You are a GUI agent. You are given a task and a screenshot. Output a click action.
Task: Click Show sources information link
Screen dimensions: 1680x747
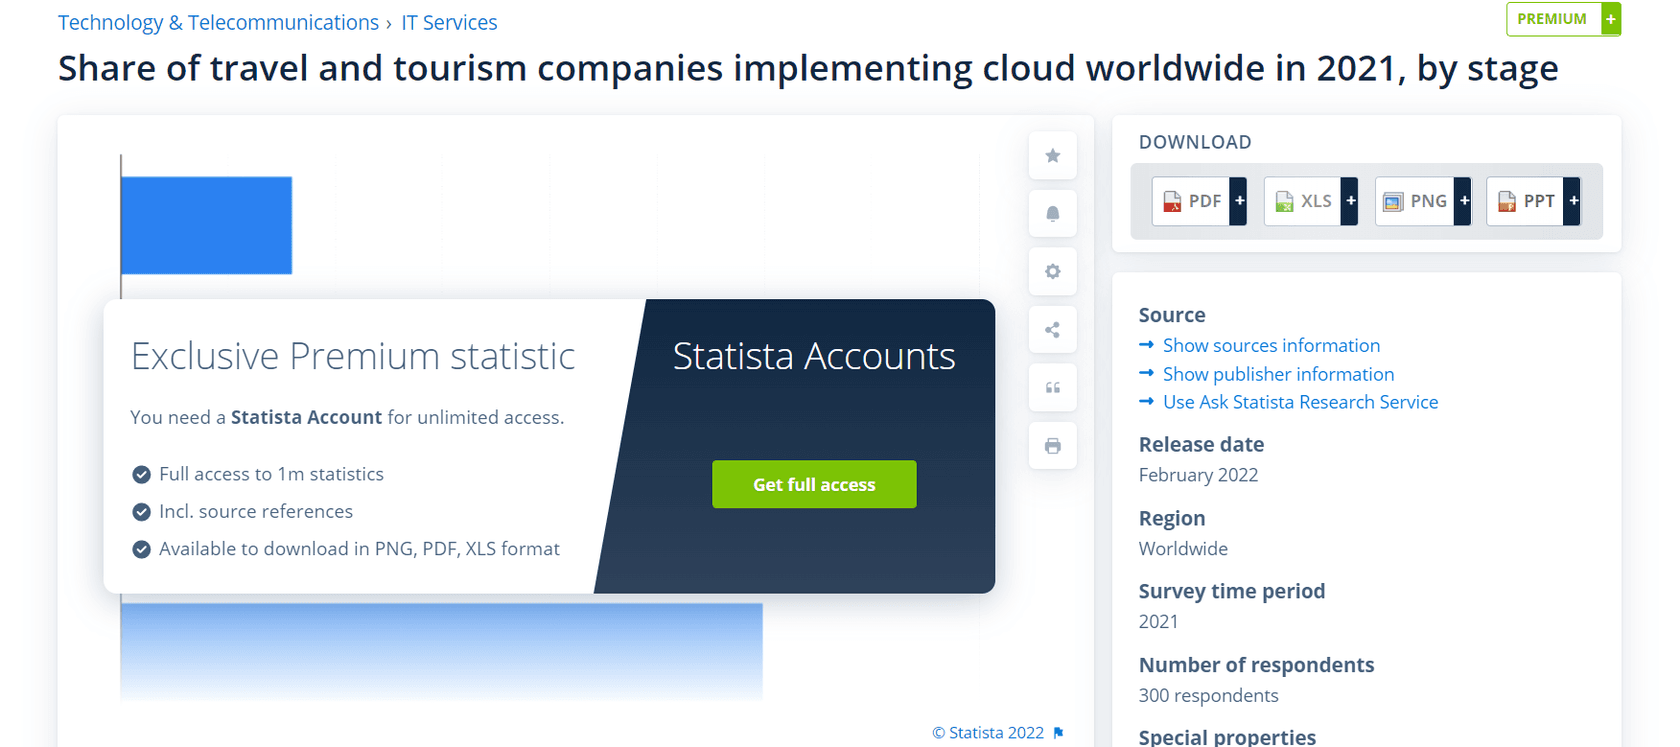[x=1271, y=345]
